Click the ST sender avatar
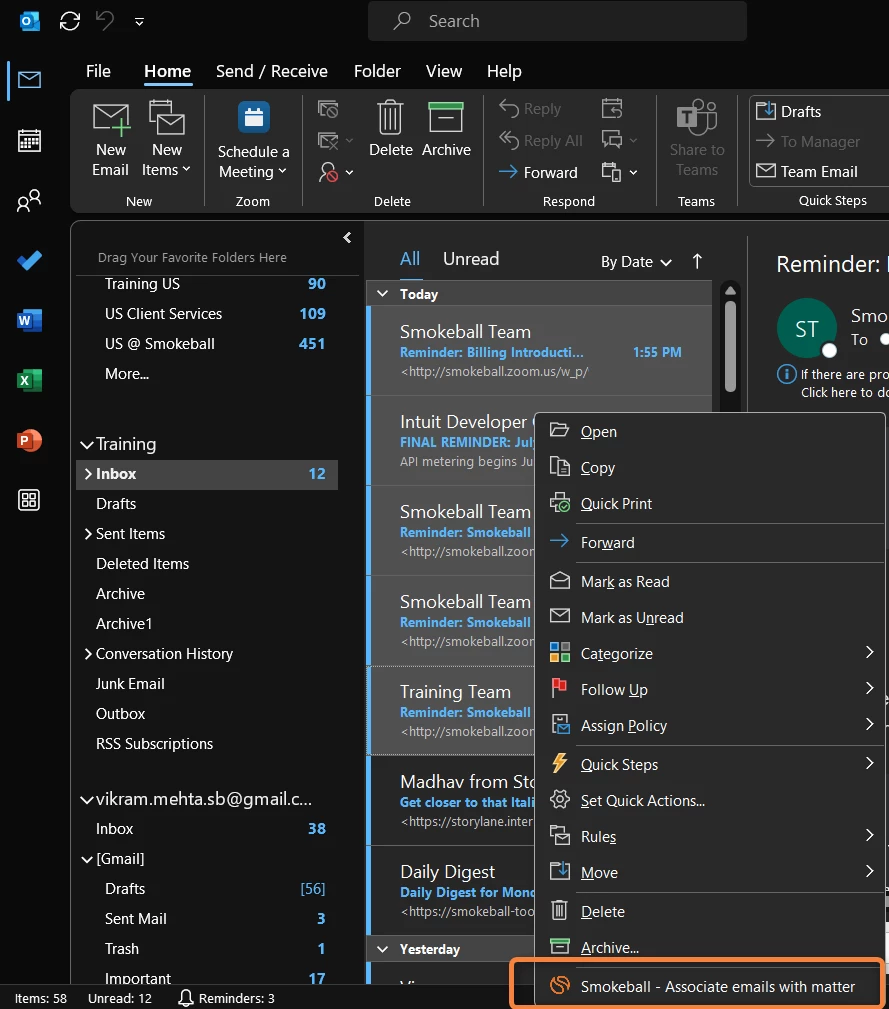 tap(807, 328)
